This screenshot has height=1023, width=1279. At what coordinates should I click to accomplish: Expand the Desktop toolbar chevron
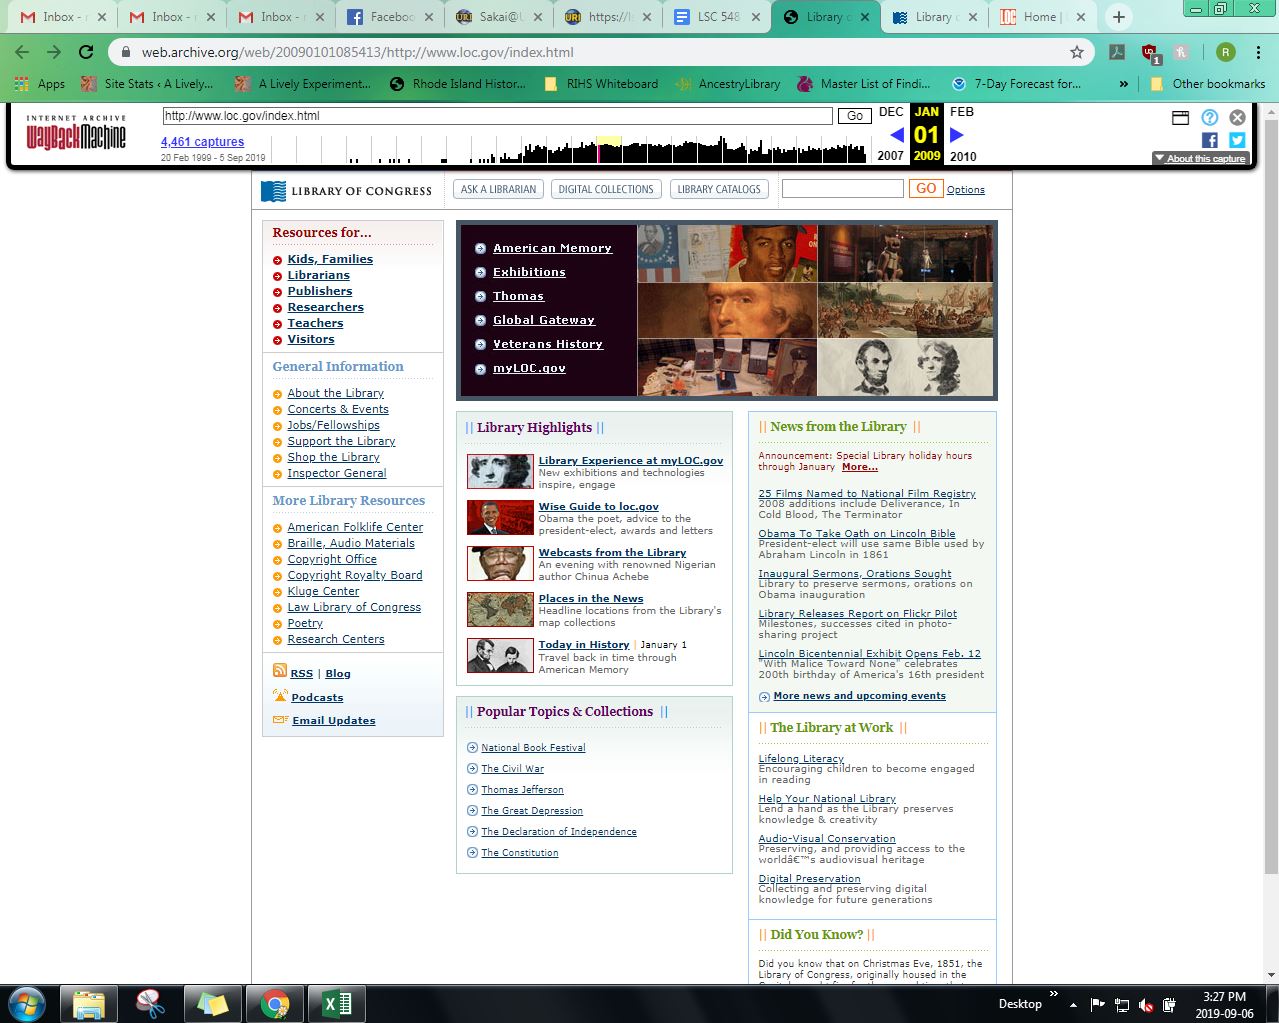[1053, 994]
